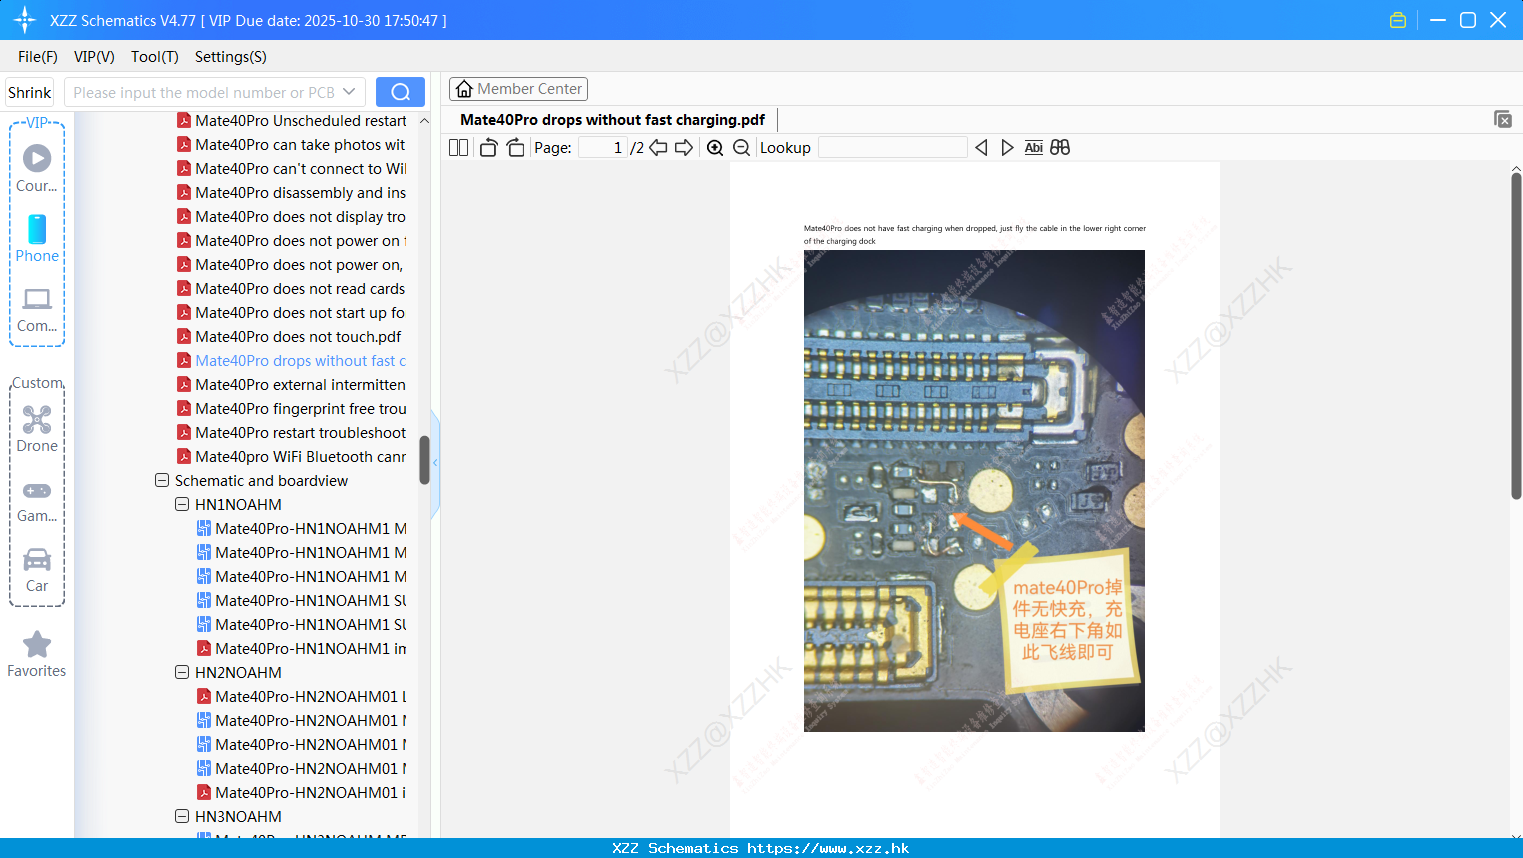Open Mate40Pro does not read cards

[x=292, y=288]
